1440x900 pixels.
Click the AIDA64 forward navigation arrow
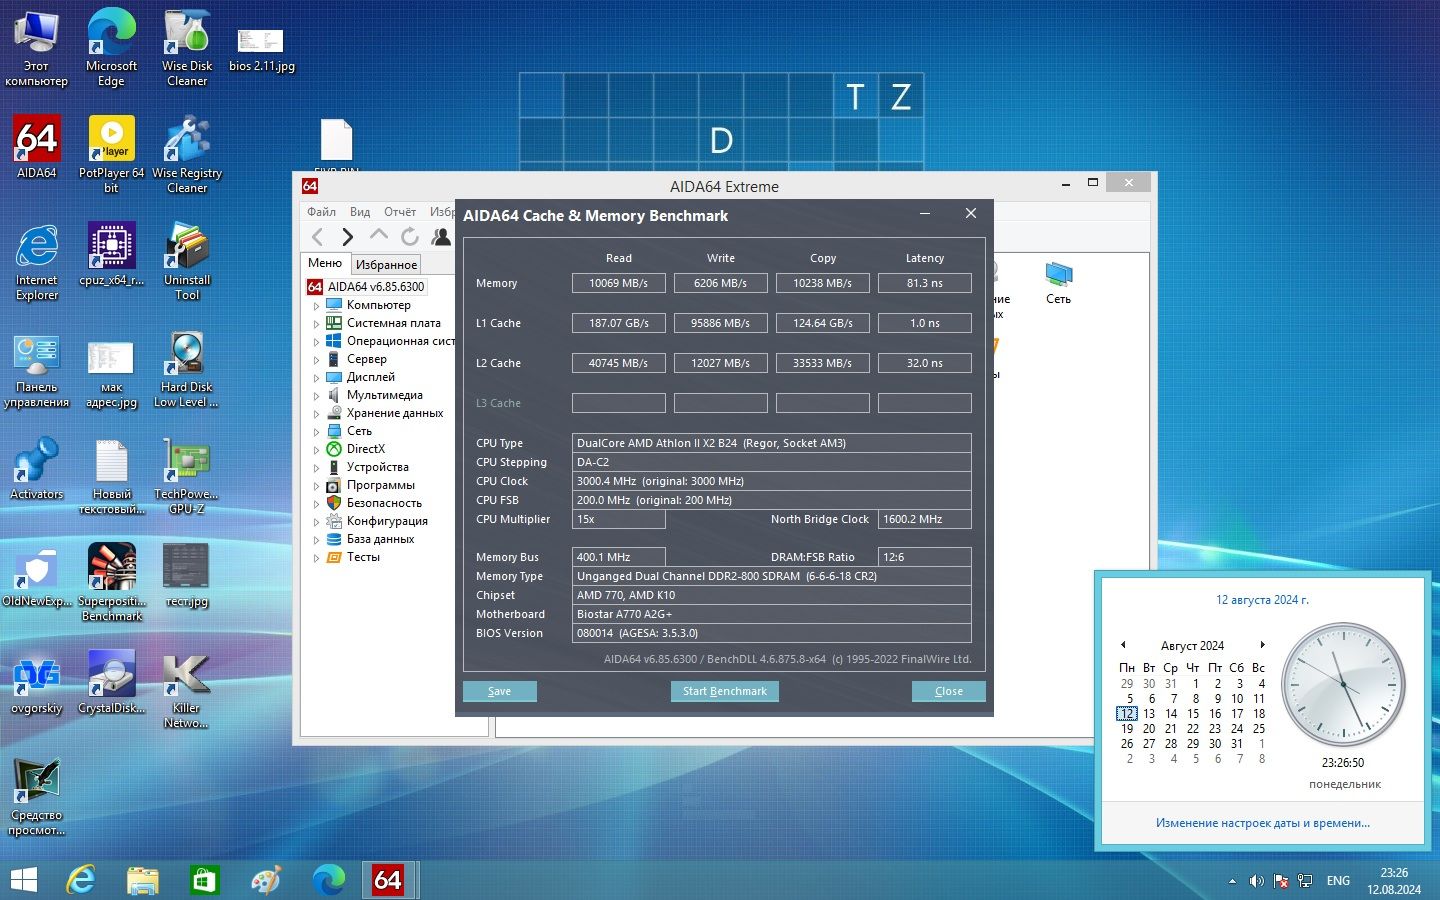tap(347, 236)
